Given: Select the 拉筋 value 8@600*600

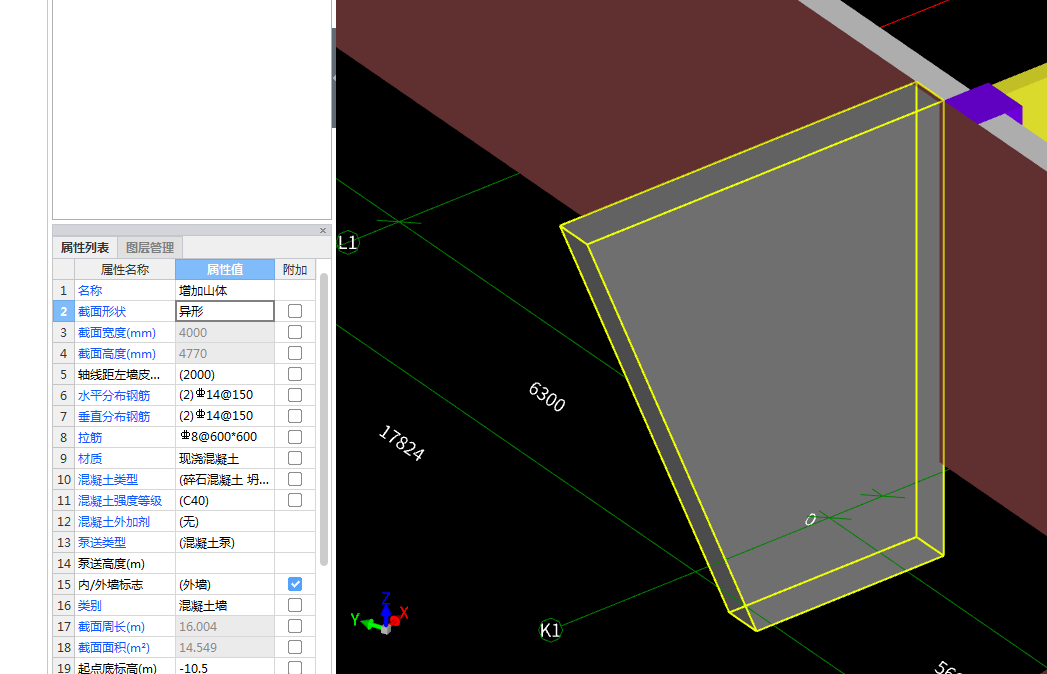Looking at the screenshot, I should click(x=225, y=438).
